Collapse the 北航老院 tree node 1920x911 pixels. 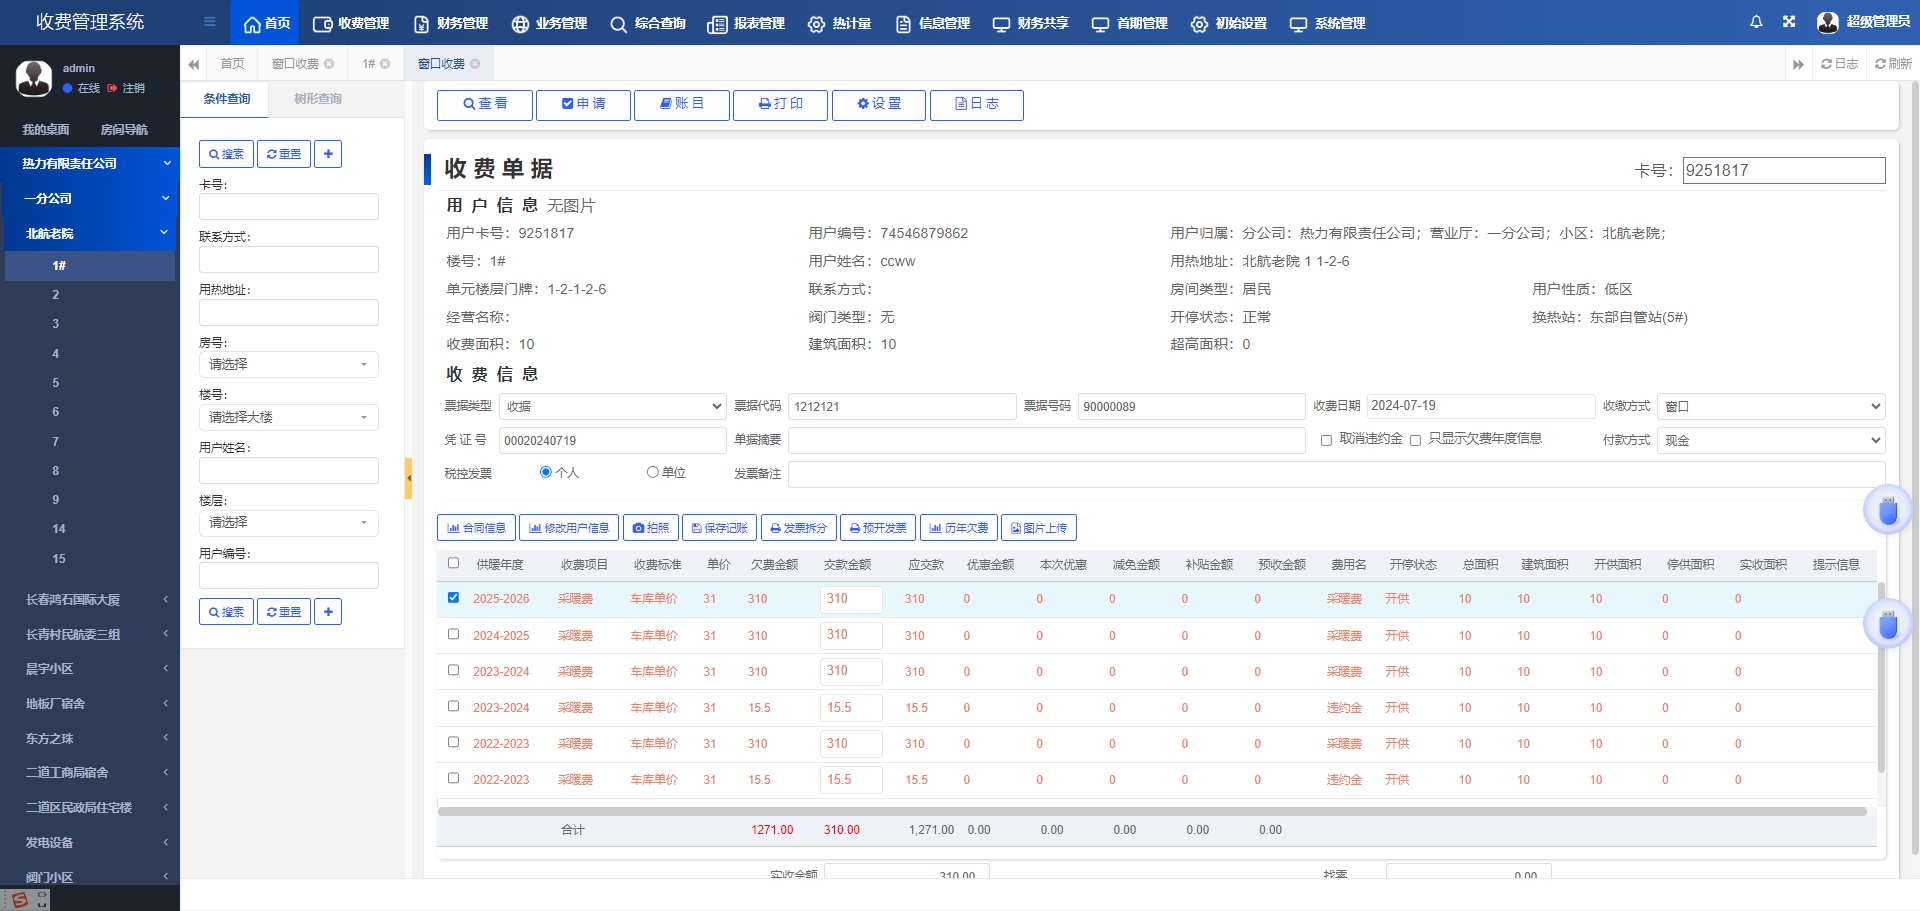(90, 232)
